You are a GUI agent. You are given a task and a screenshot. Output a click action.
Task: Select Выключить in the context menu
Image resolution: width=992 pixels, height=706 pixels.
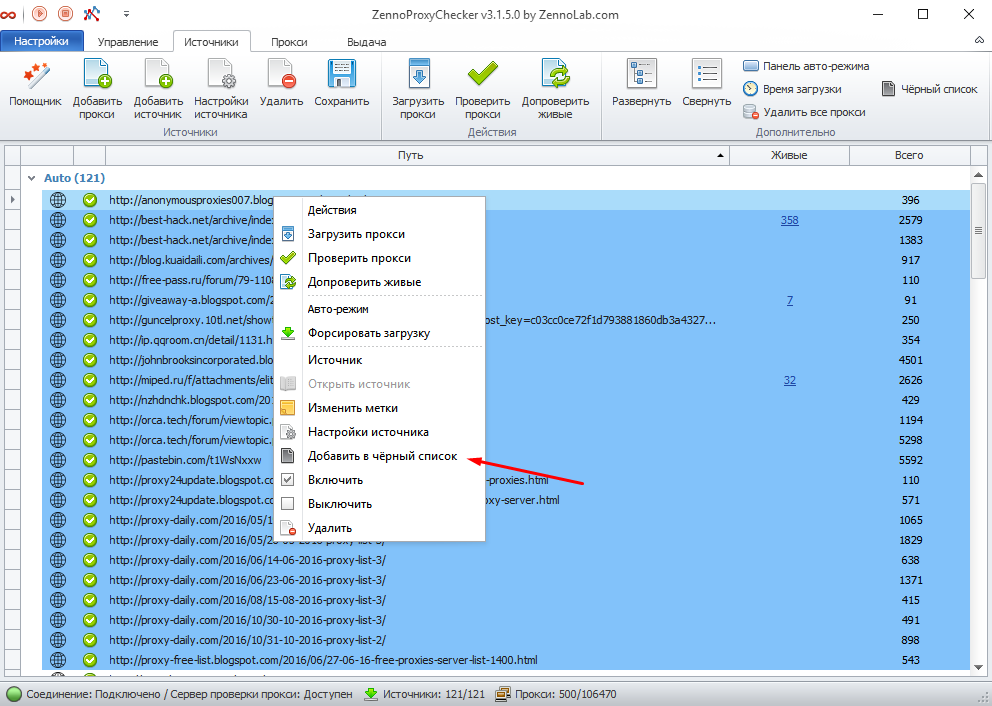339,504
